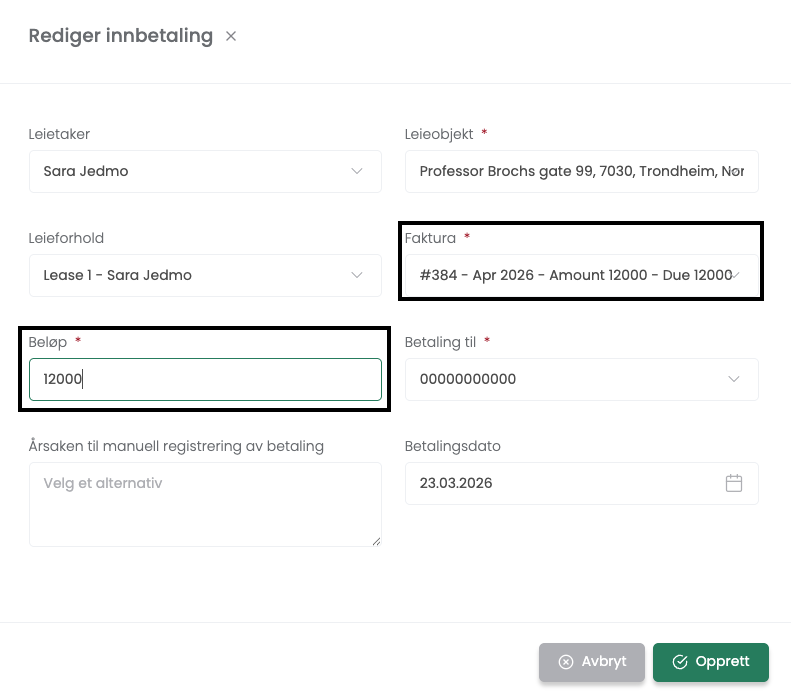The width and height of the screenshot is (791, 698).
Task: Click the chevron arrow in Betaling til field
Action: pos(733,379)
